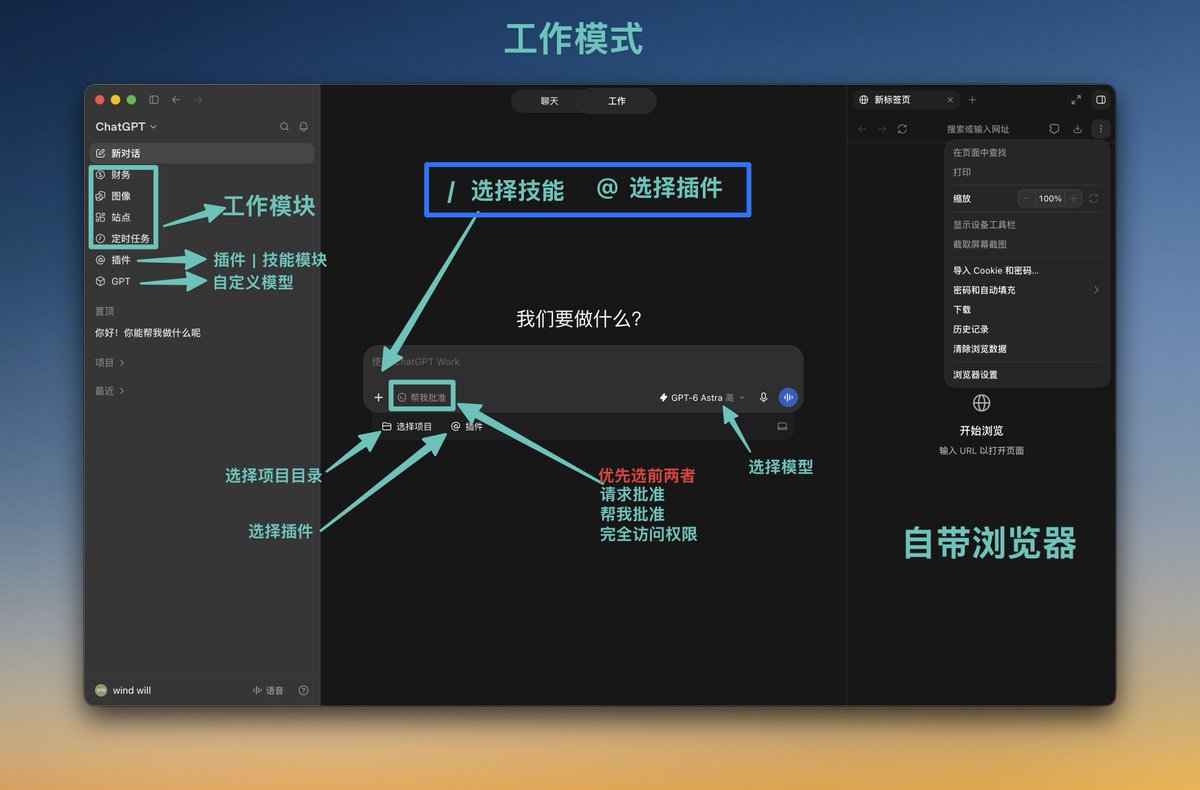Open search in the ChatGPT sidebar
This screenshot has height=790, width=1200.
284,127
